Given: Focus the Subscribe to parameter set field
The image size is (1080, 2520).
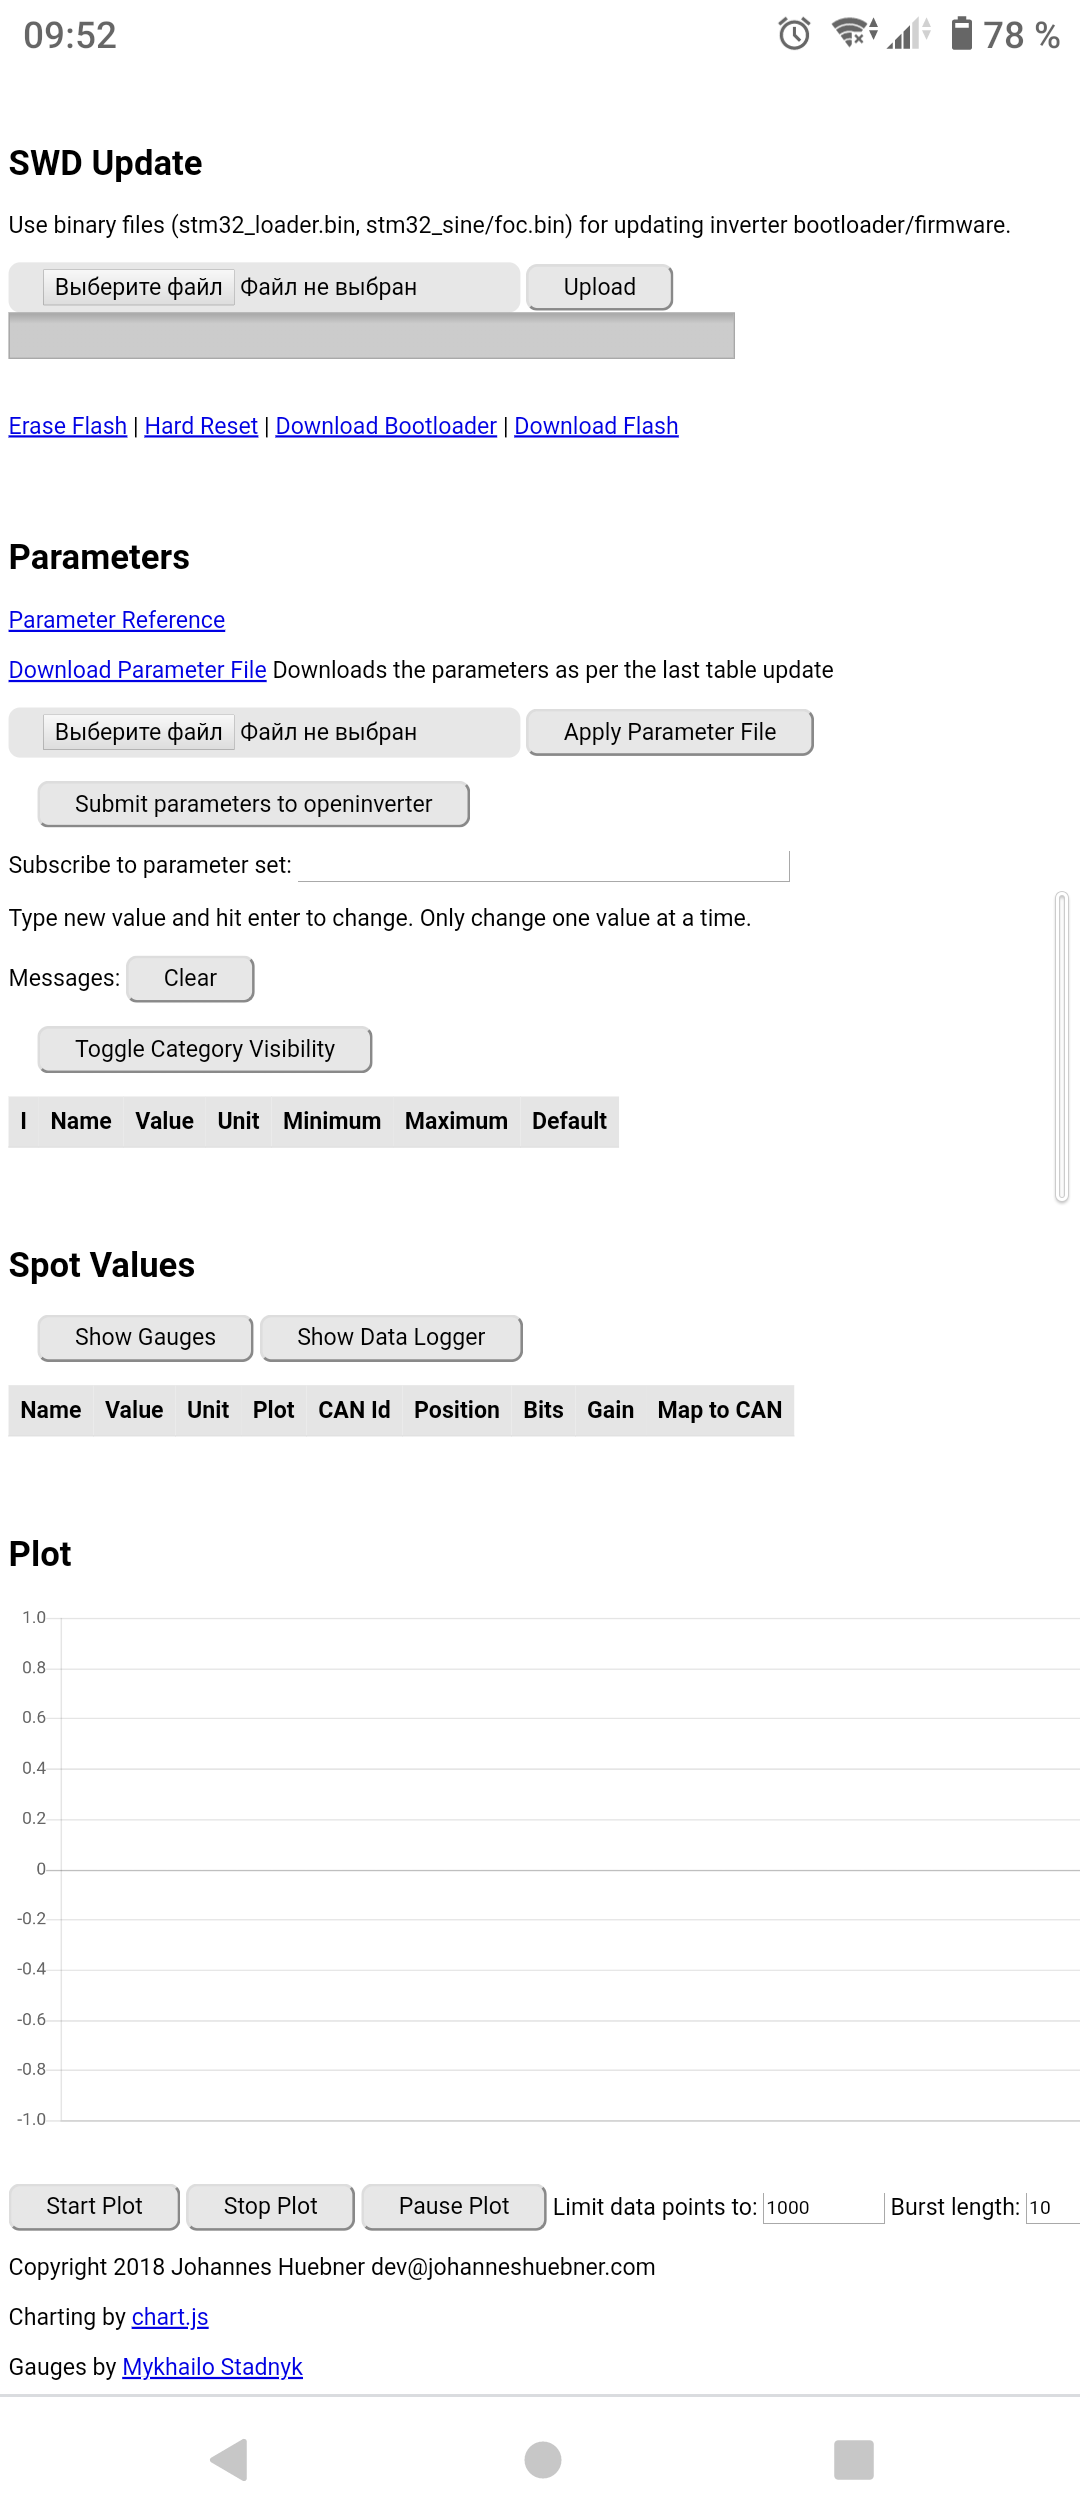Looking at the screenshot, I should click(x=544, y=865).
